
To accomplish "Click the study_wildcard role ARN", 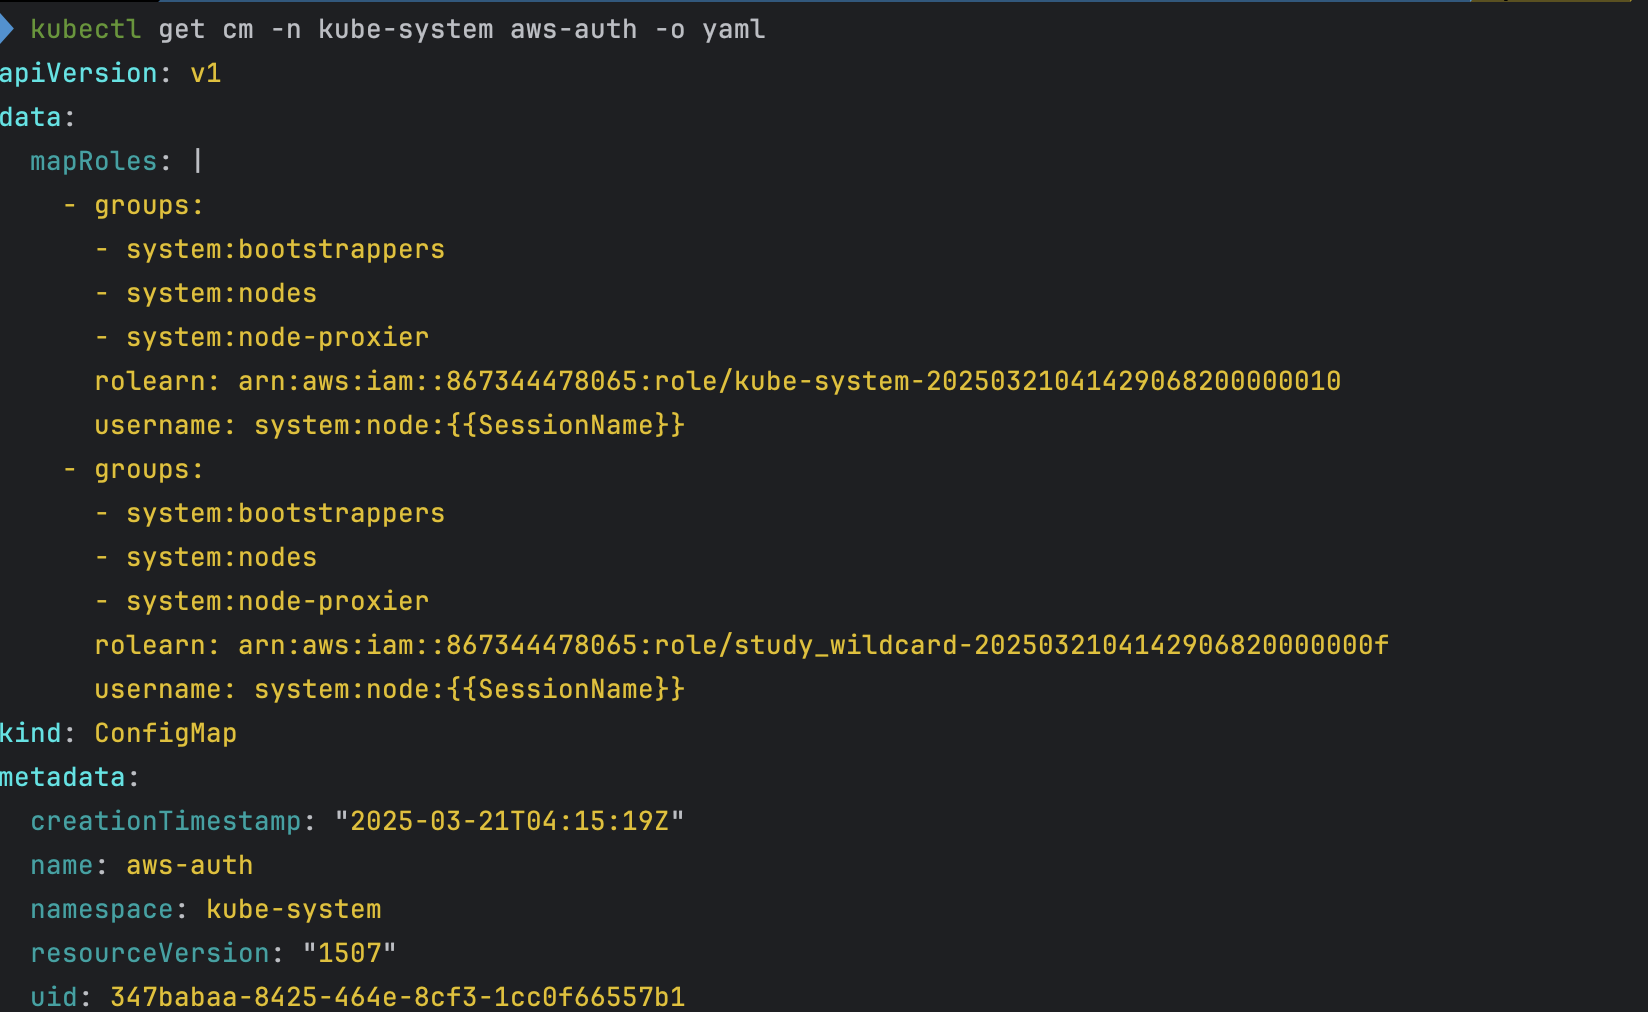I will coord(813,645).
